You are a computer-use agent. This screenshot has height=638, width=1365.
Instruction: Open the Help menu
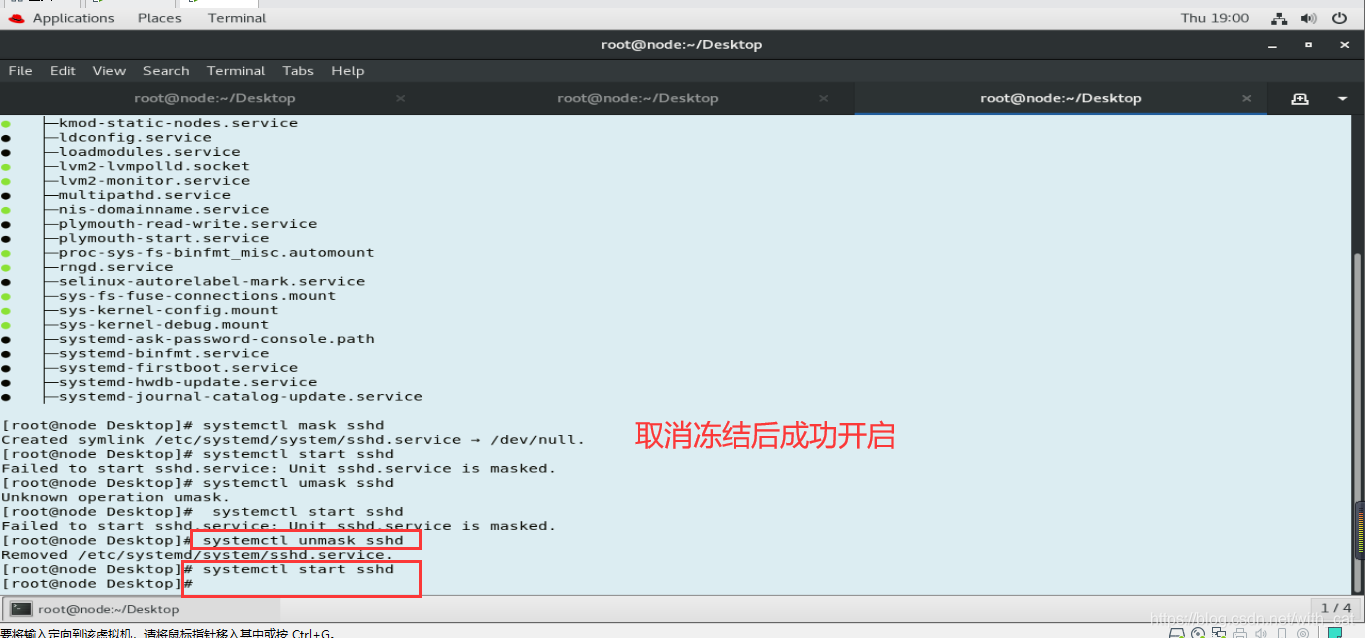pyautogui.click(x=348, y=71)
